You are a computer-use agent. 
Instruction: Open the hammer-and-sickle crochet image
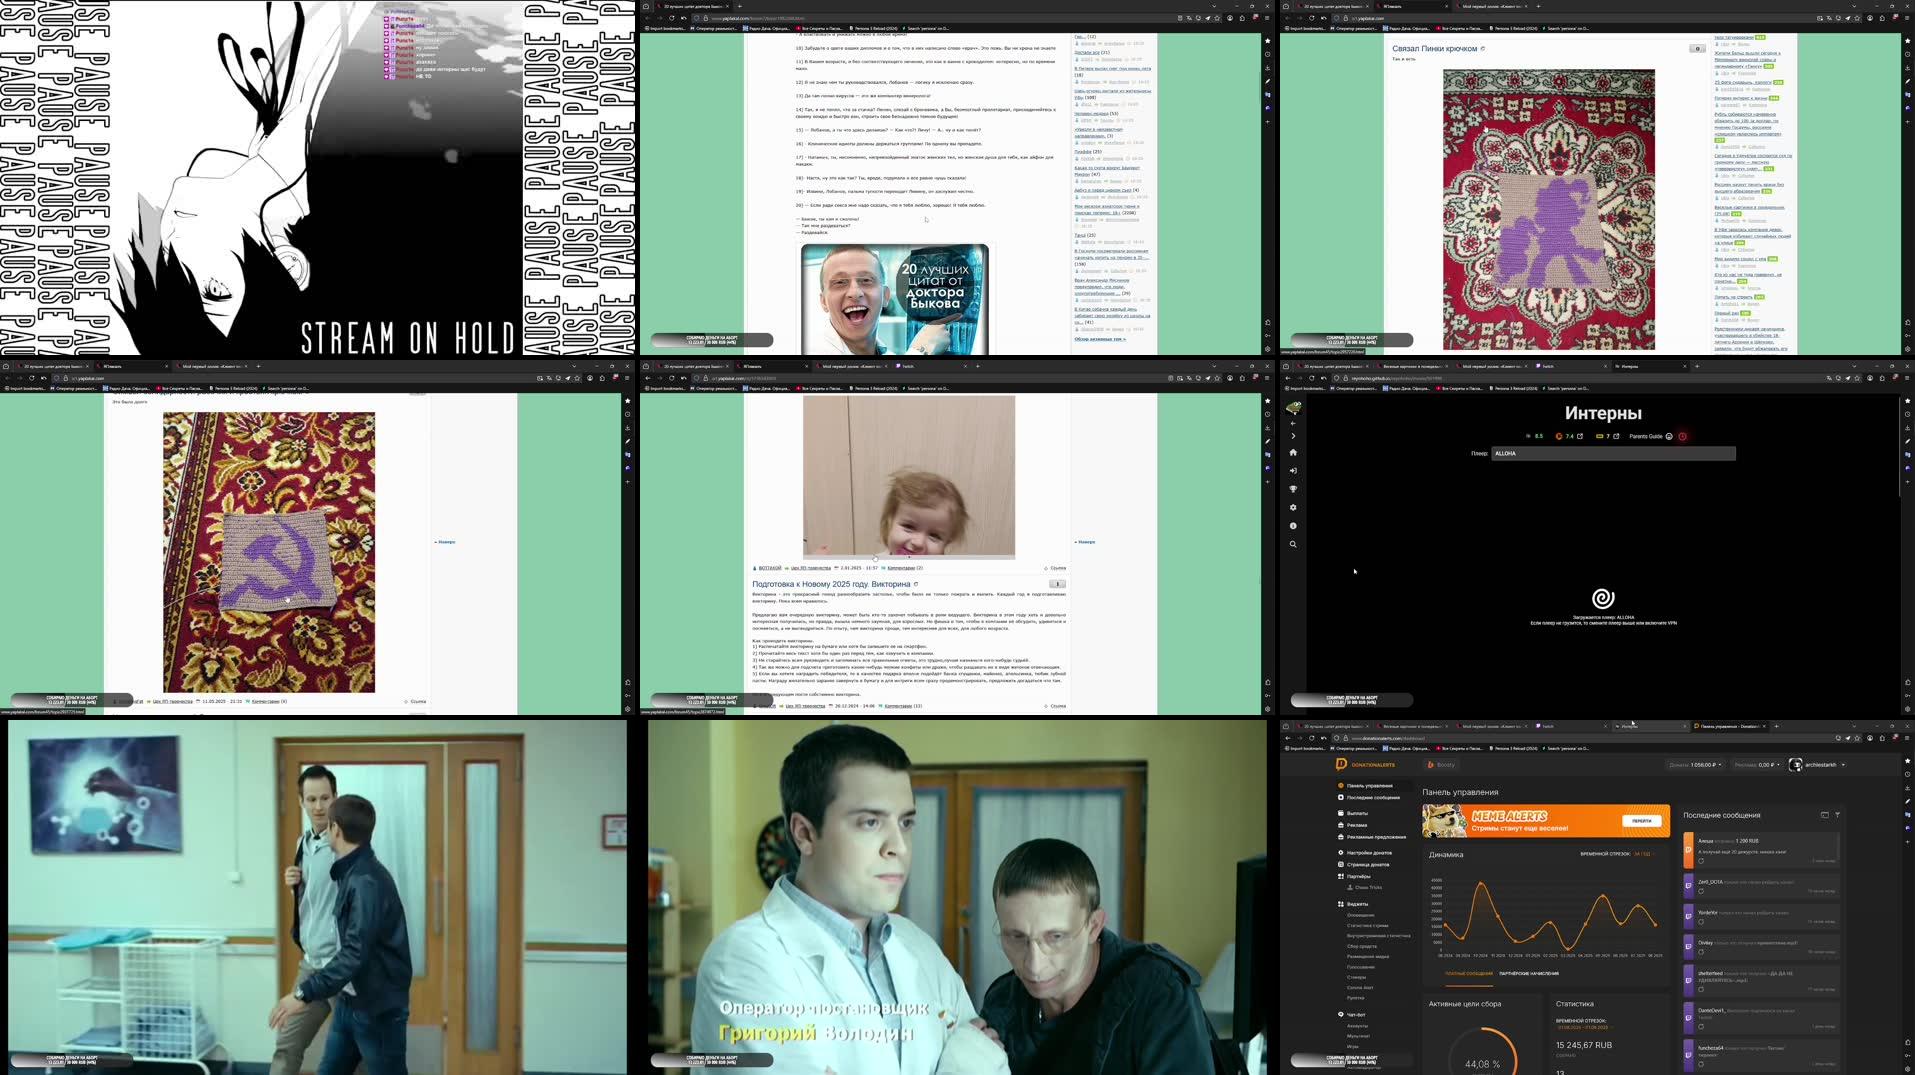point(269,552)
